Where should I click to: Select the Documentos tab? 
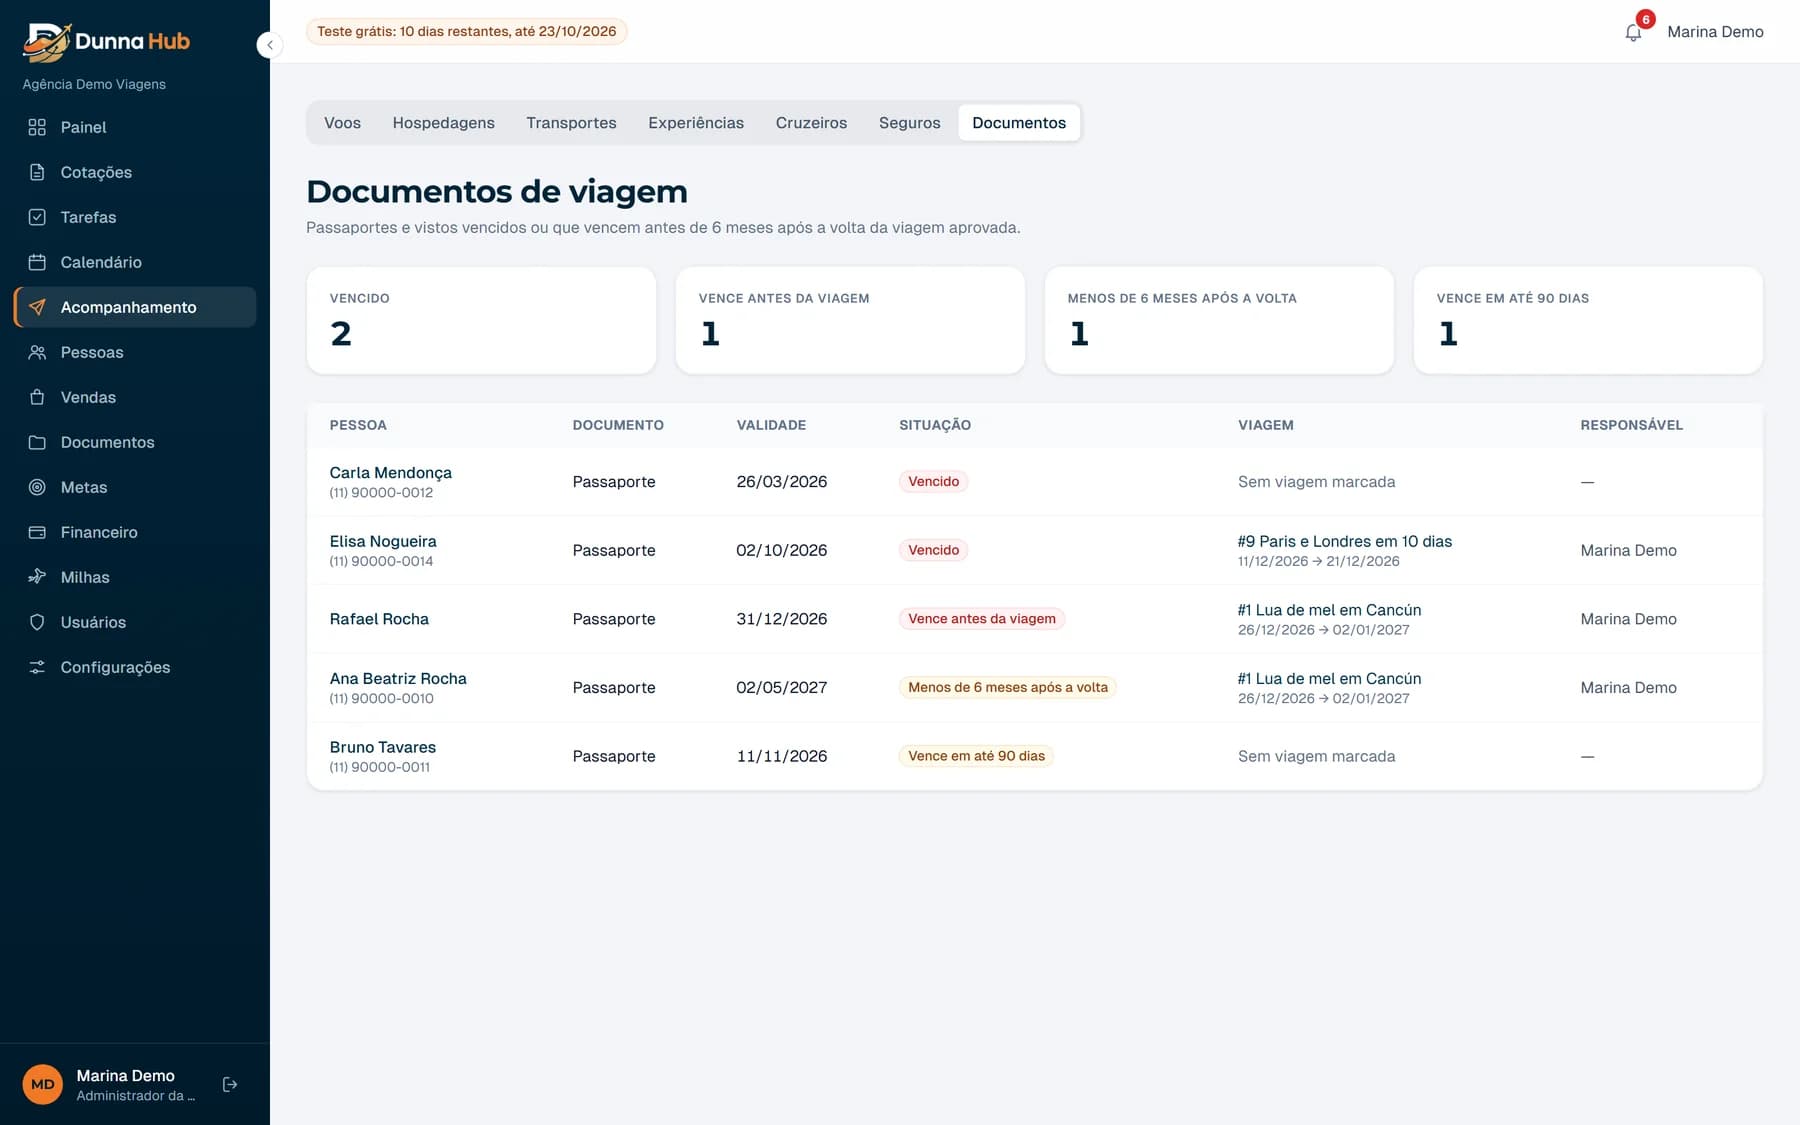(x=1019, y=123)
